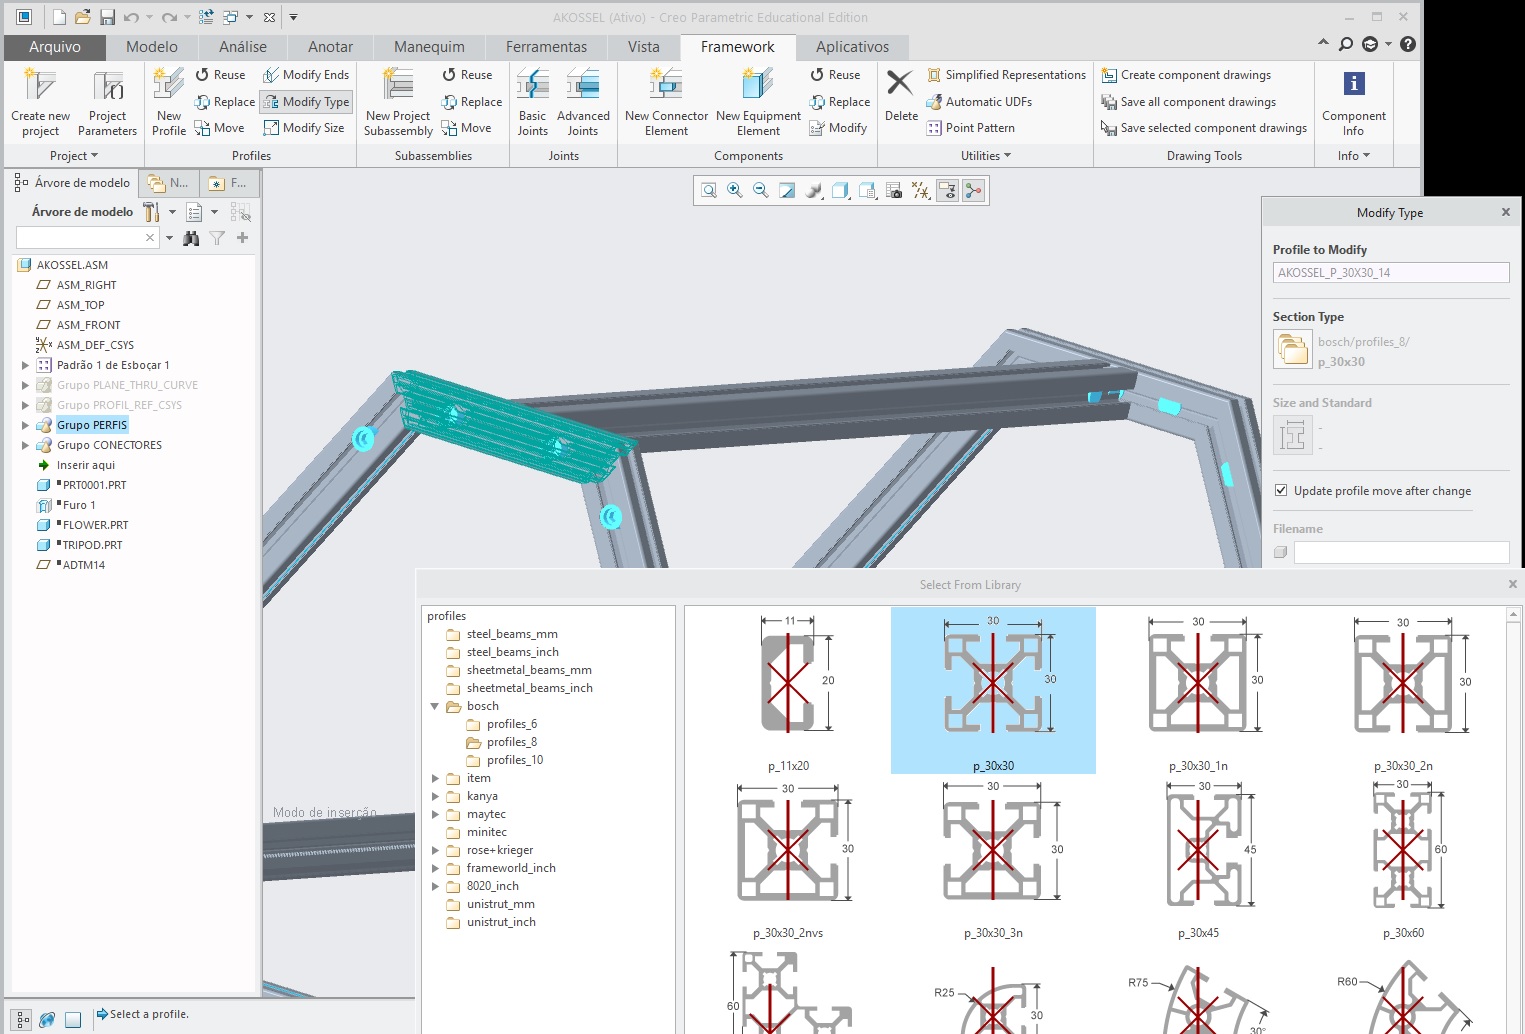The height and width of the screenshot is (1034, 1525).
Task: Open the profiles_6 folder
Action: click(x=501, y=724)
